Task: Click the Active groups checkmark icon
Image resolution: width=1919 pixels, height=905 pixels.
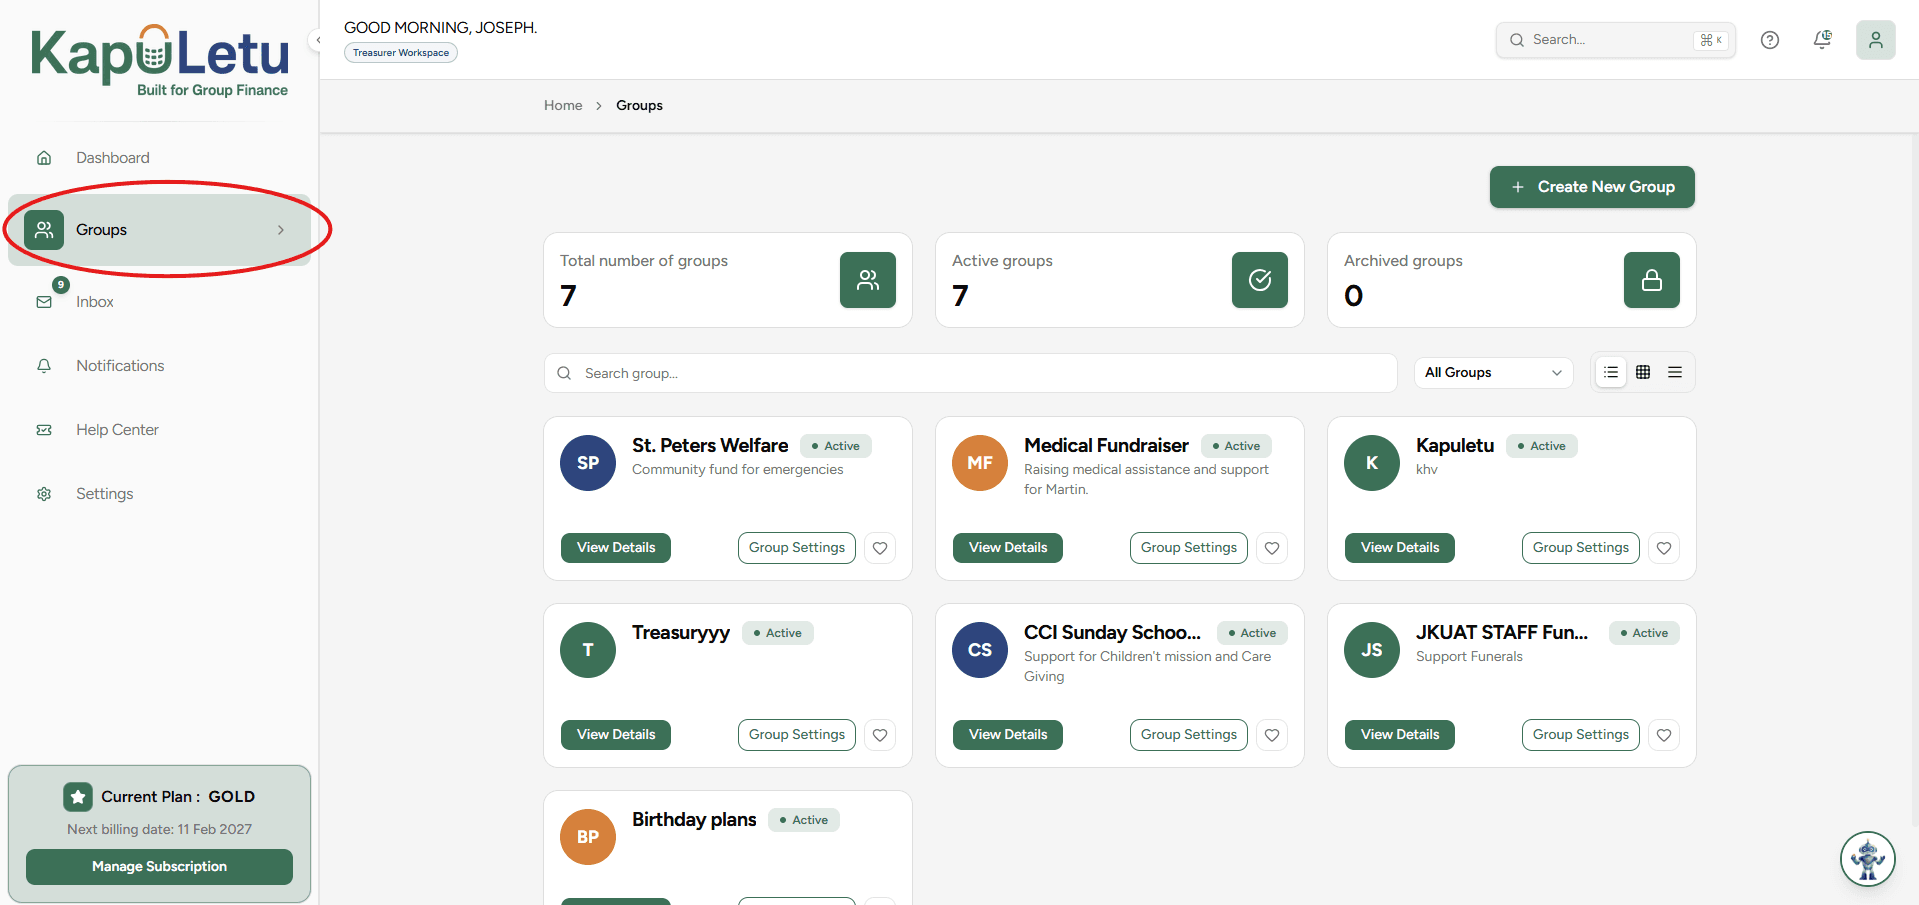Action: coord(1260,280)
